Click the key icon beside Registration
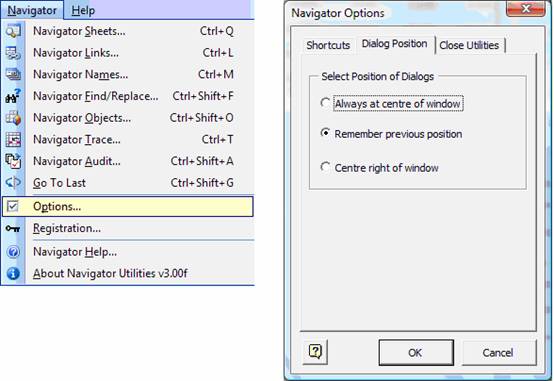The image size is (554, 381). pos(13,229)
